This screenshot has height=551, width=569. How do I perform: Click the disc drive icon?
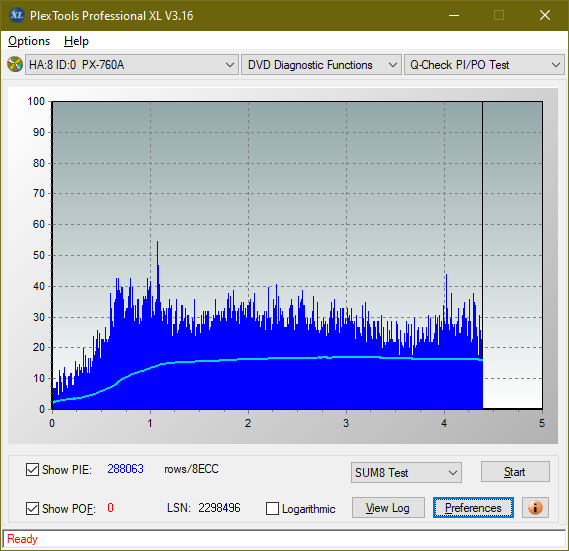click(15, 65)
